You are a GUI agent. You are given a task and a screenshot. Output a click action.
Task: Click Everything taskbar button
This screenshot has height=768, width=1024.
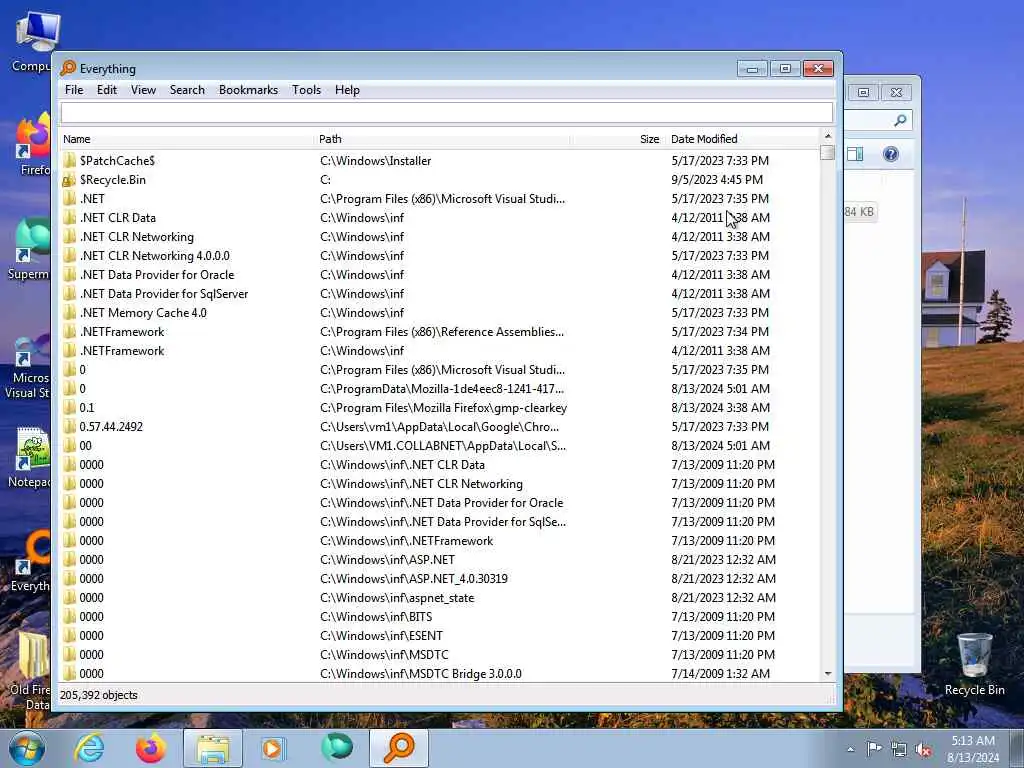click(399, 748)
